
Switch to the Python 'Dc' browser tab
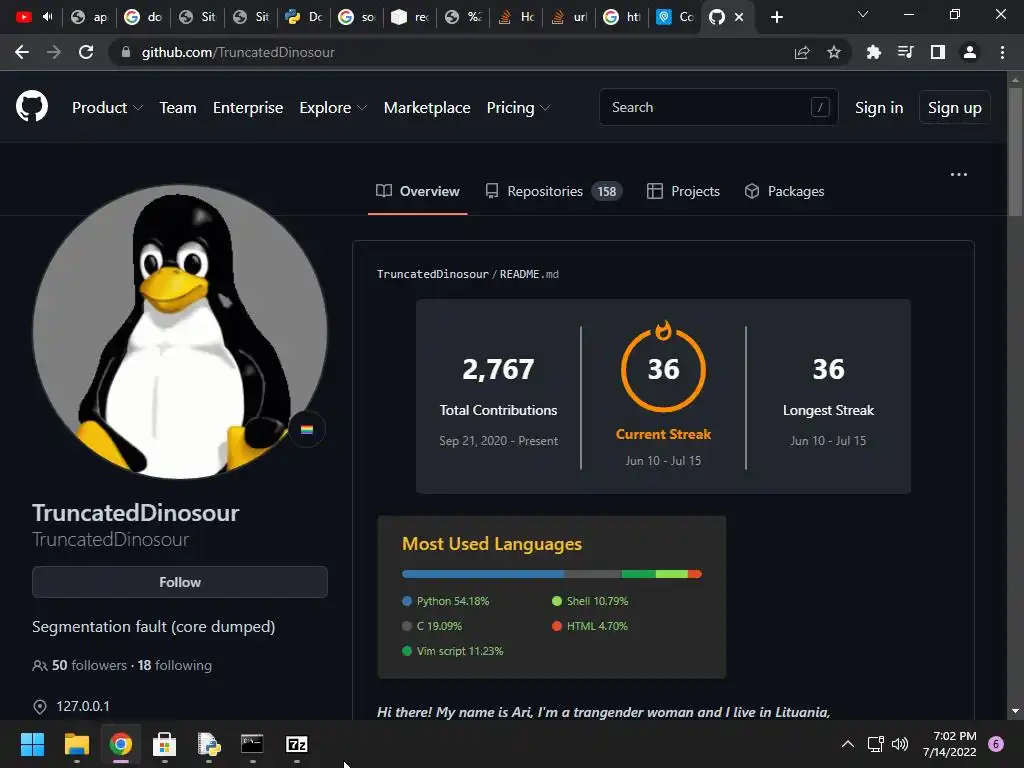pos(304,17)
